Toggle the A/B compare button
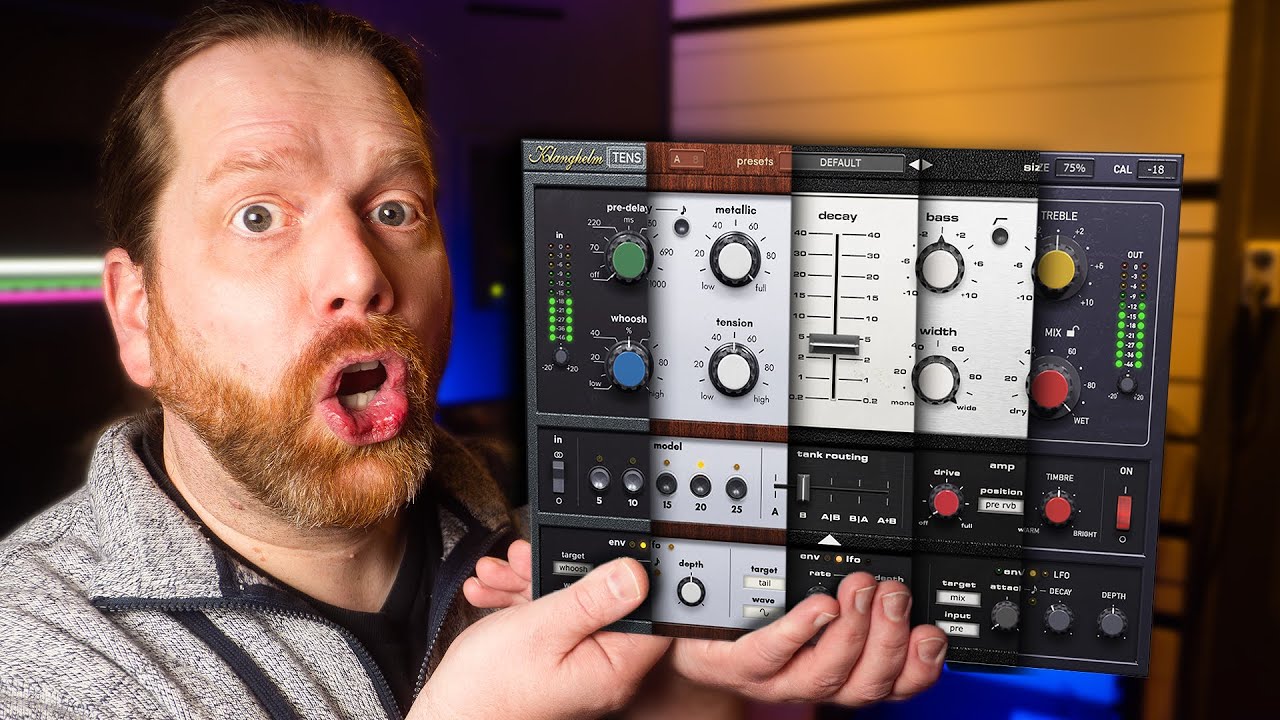1280x720 pixels. [688, 160]
